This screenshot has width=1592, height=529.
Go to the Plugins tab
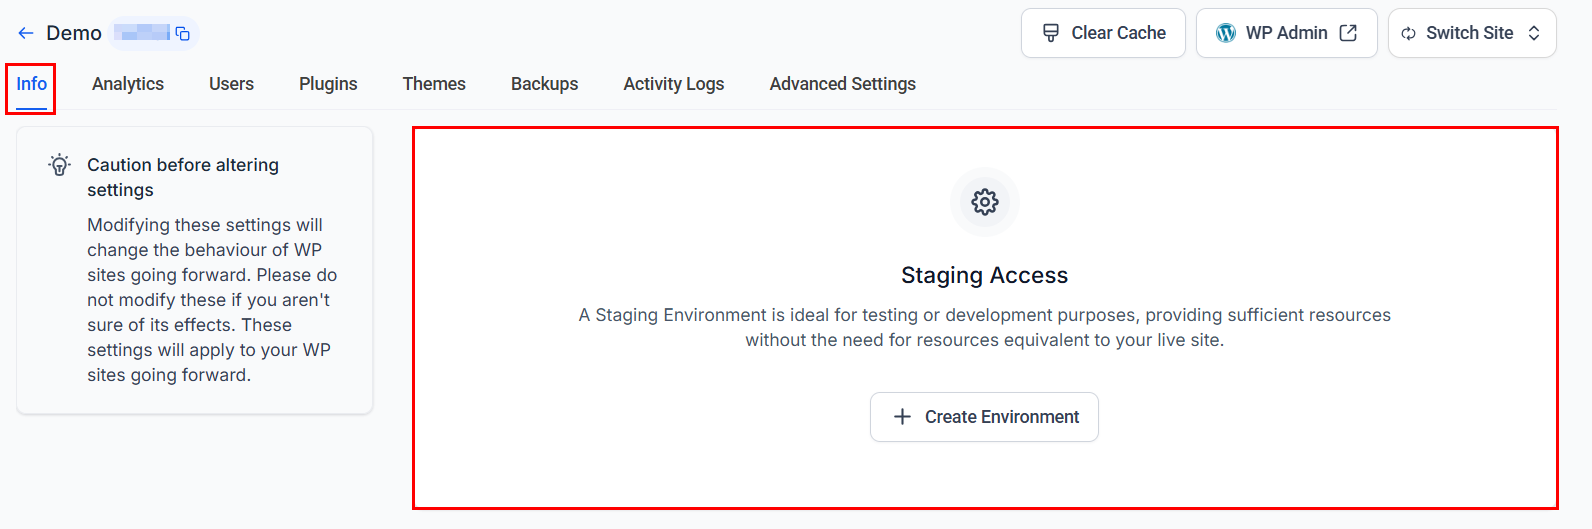[328, 84]
